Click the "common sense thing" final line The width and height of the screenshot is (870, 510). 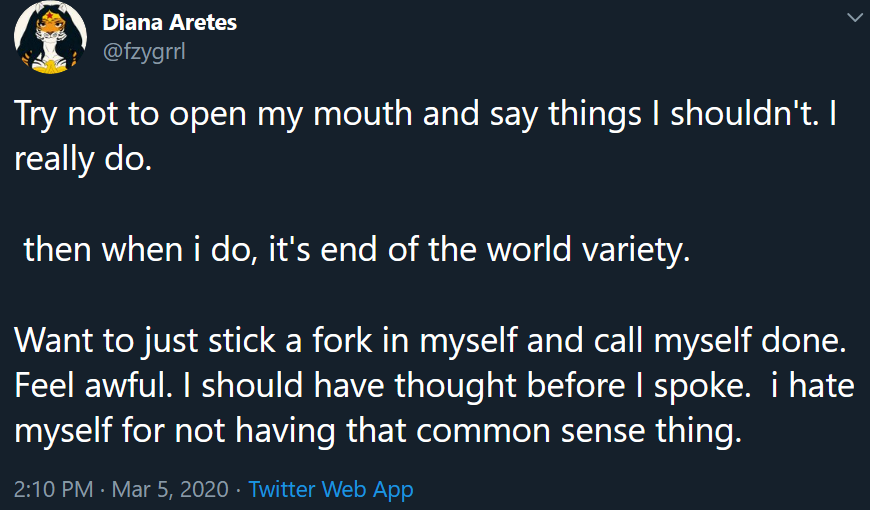click(x=378, y=431)
